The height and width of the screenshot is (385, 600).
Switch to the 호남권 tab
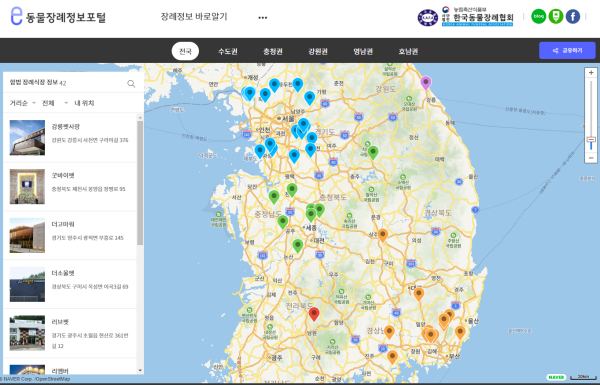408,51
